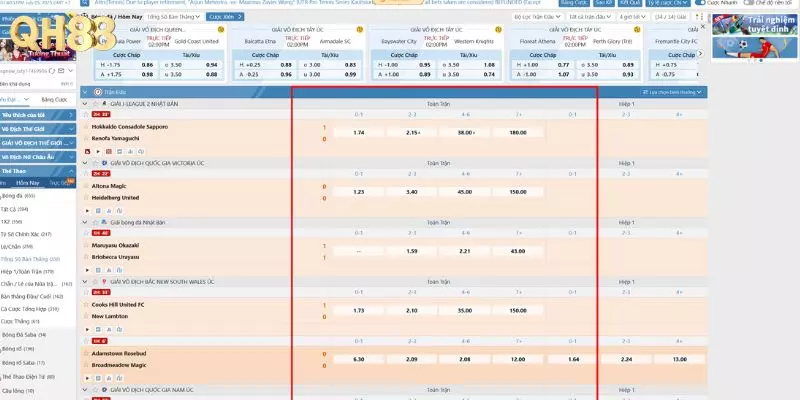Open Tổng Số Bàn Thắng dropdown
800x400 pixels.
177,18
